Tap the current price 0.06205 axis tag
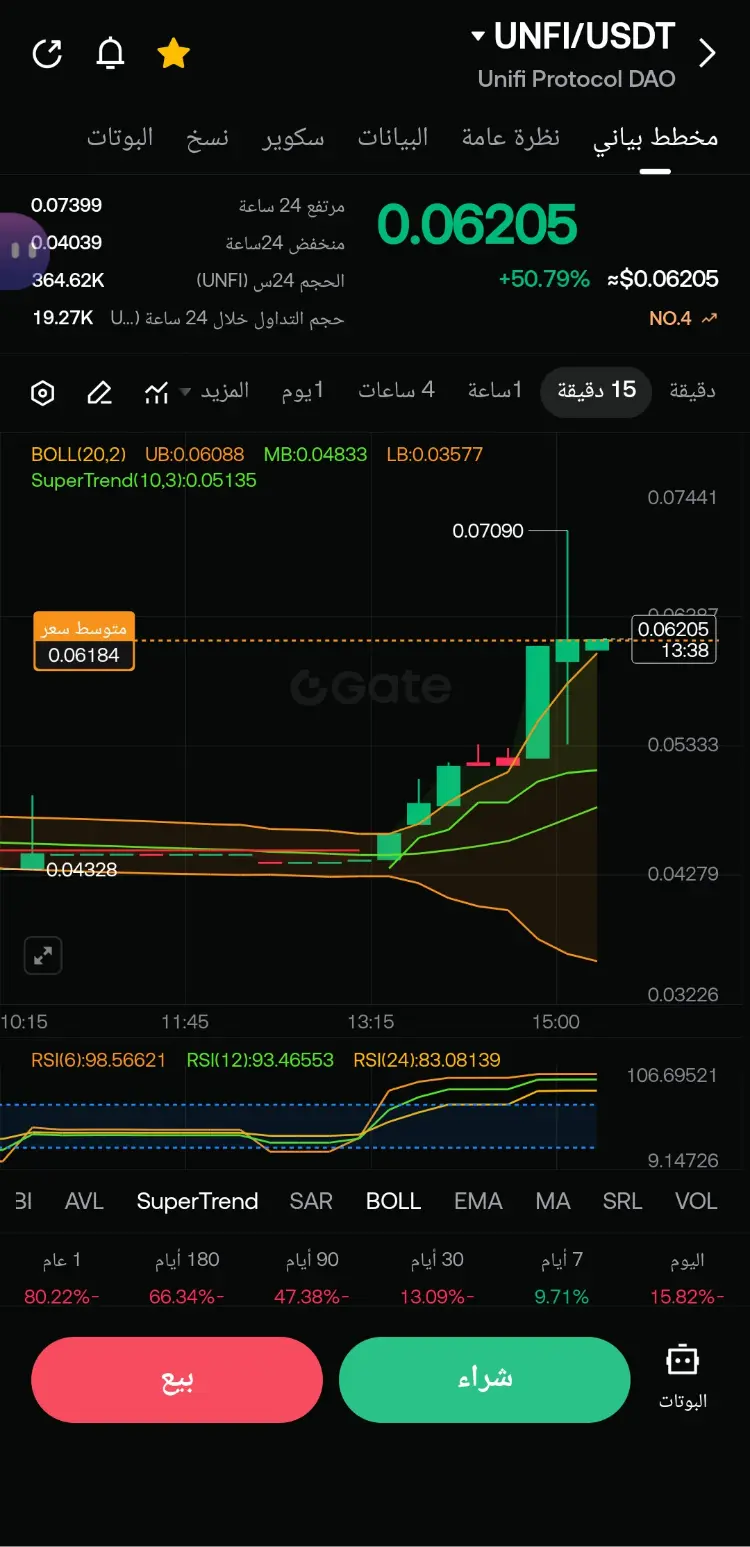Viewport: 750px width, 1547px height. pos(674,639)
